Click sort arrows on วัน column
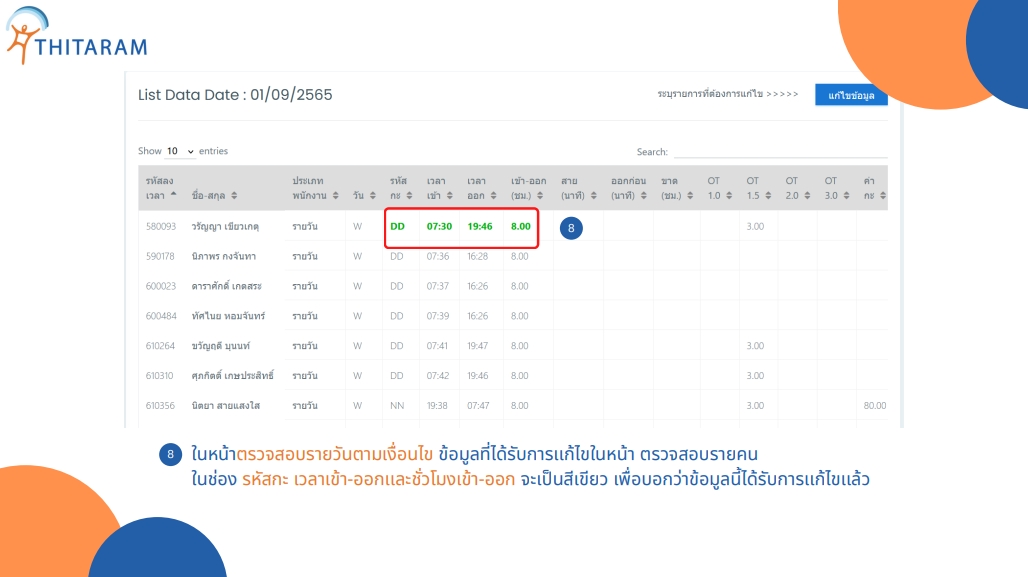The image size is (1028, 577). click(x=373, y=195)
